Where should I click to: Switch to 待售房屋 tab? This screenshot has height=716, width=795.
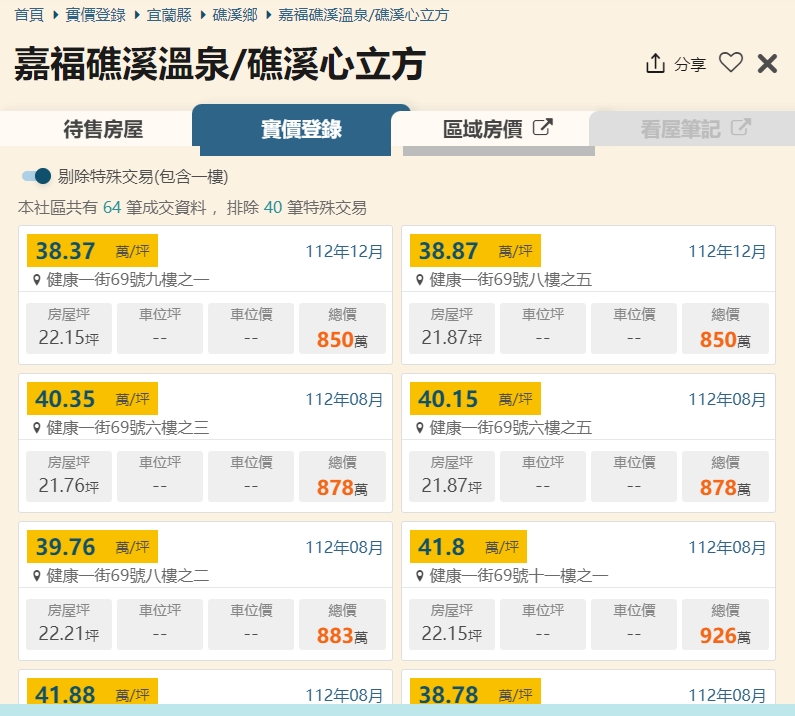click(103, 129)
